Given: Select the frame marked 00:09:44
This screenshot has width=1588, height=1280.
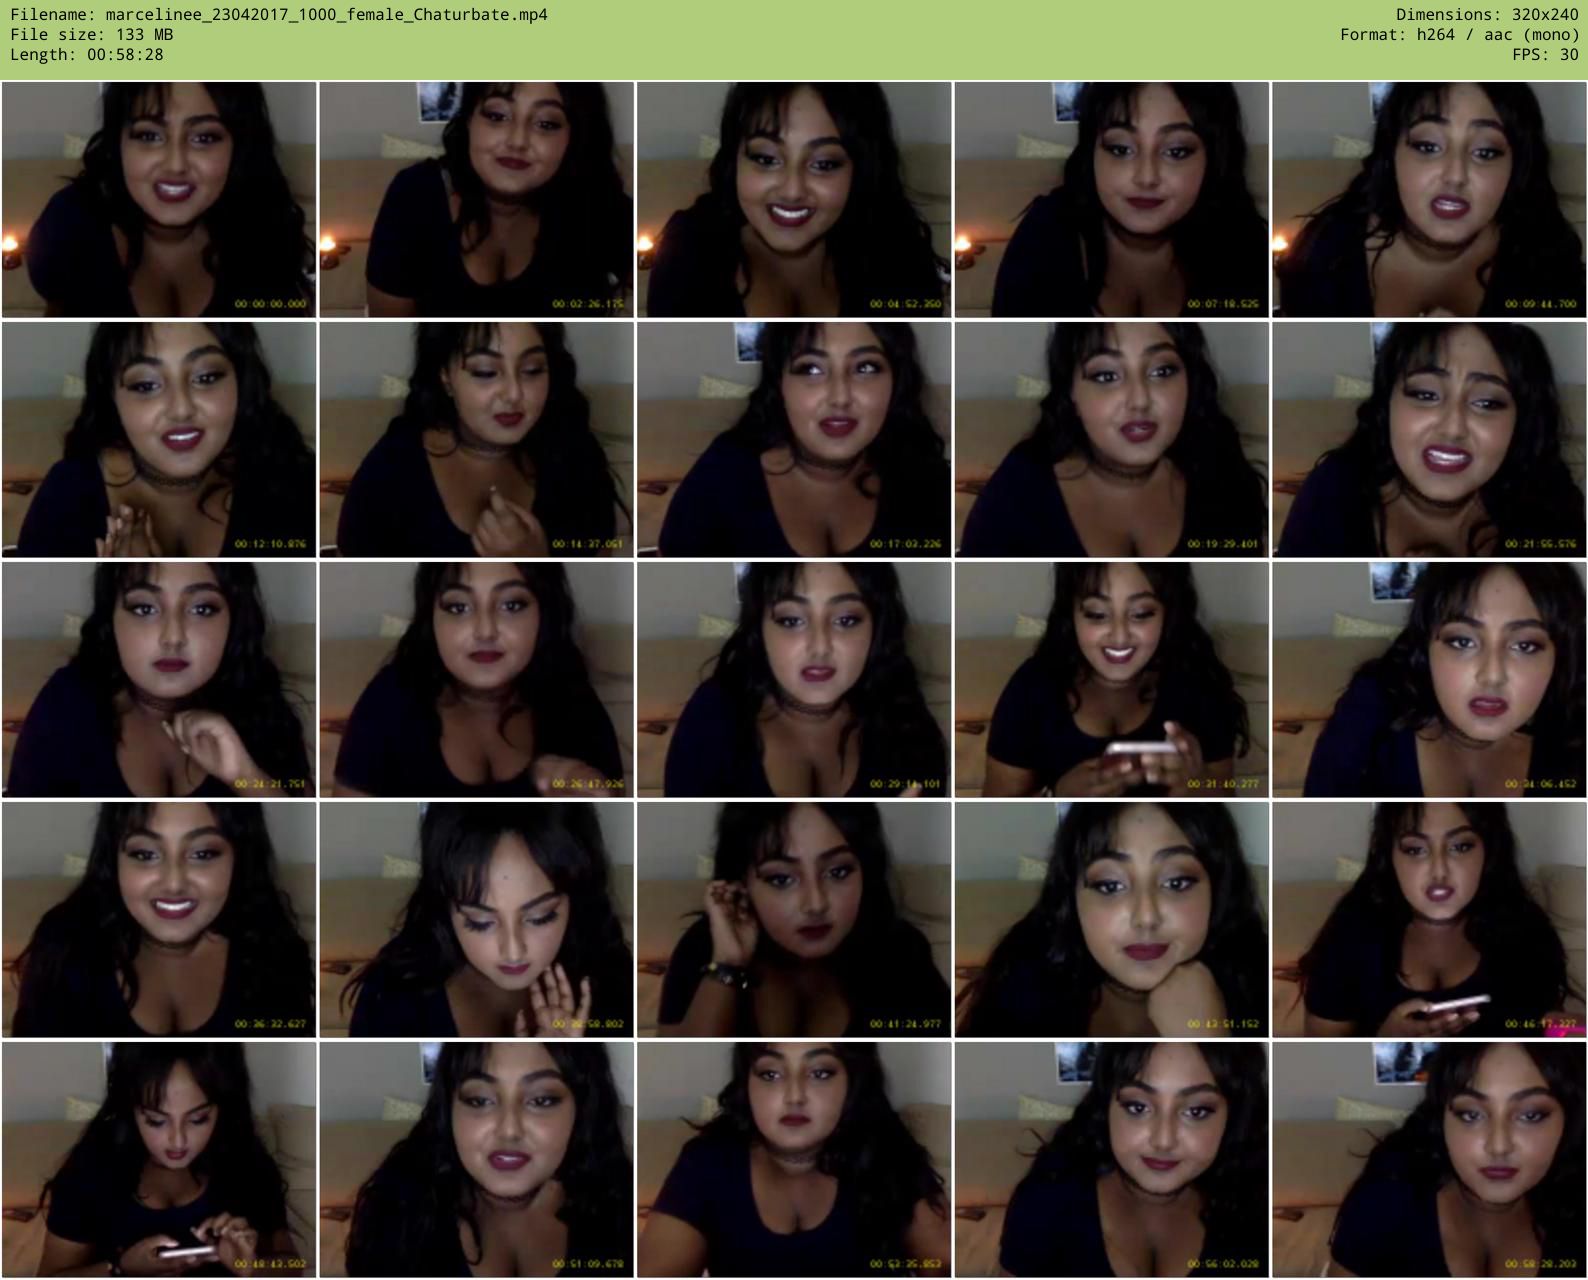Looking at the screenshot, I should (1429, 200).
